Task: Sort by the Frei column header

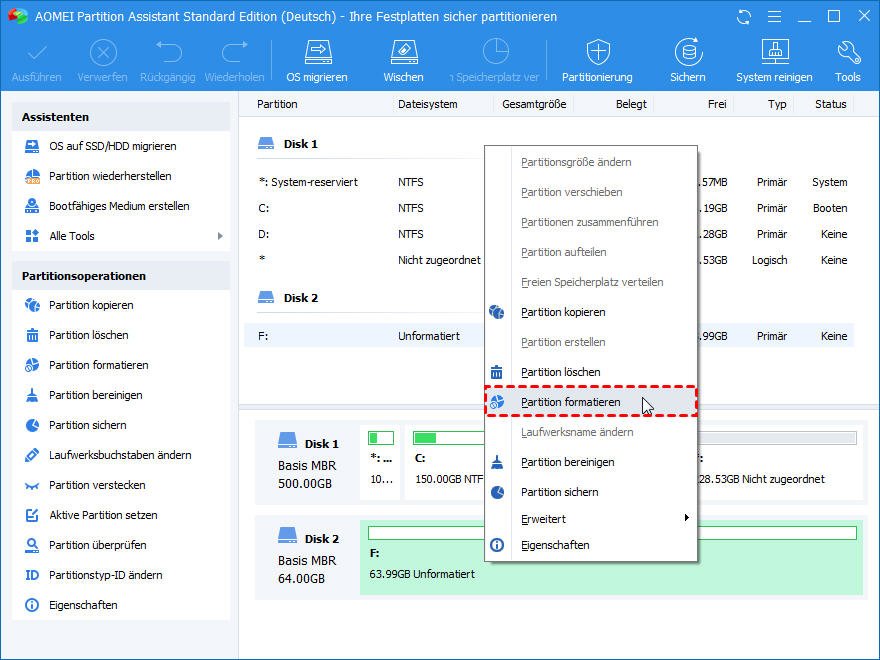Action: click(x=717, y=104)
